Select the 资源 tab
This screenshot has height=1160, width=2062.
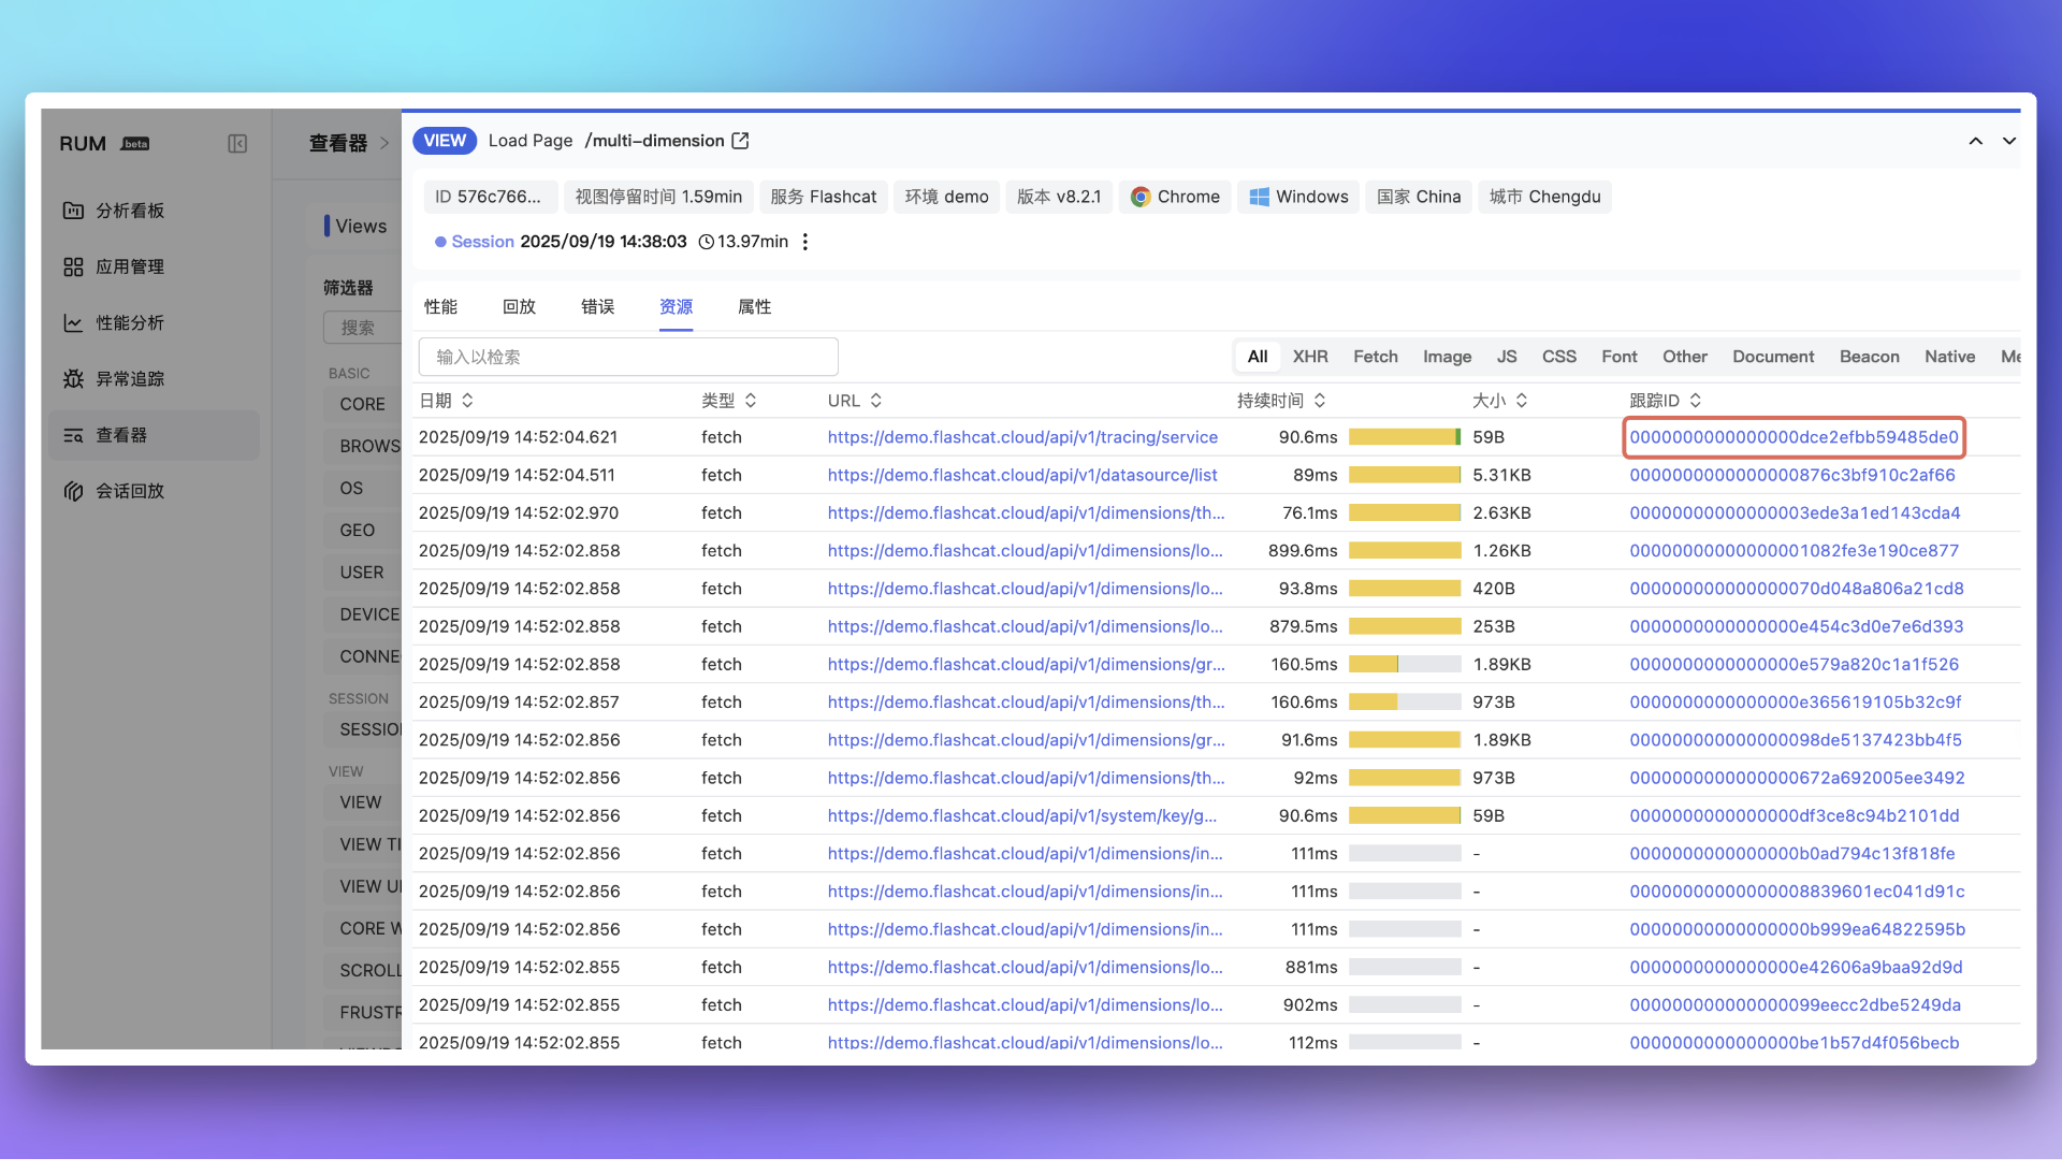[x=676, y=307]
